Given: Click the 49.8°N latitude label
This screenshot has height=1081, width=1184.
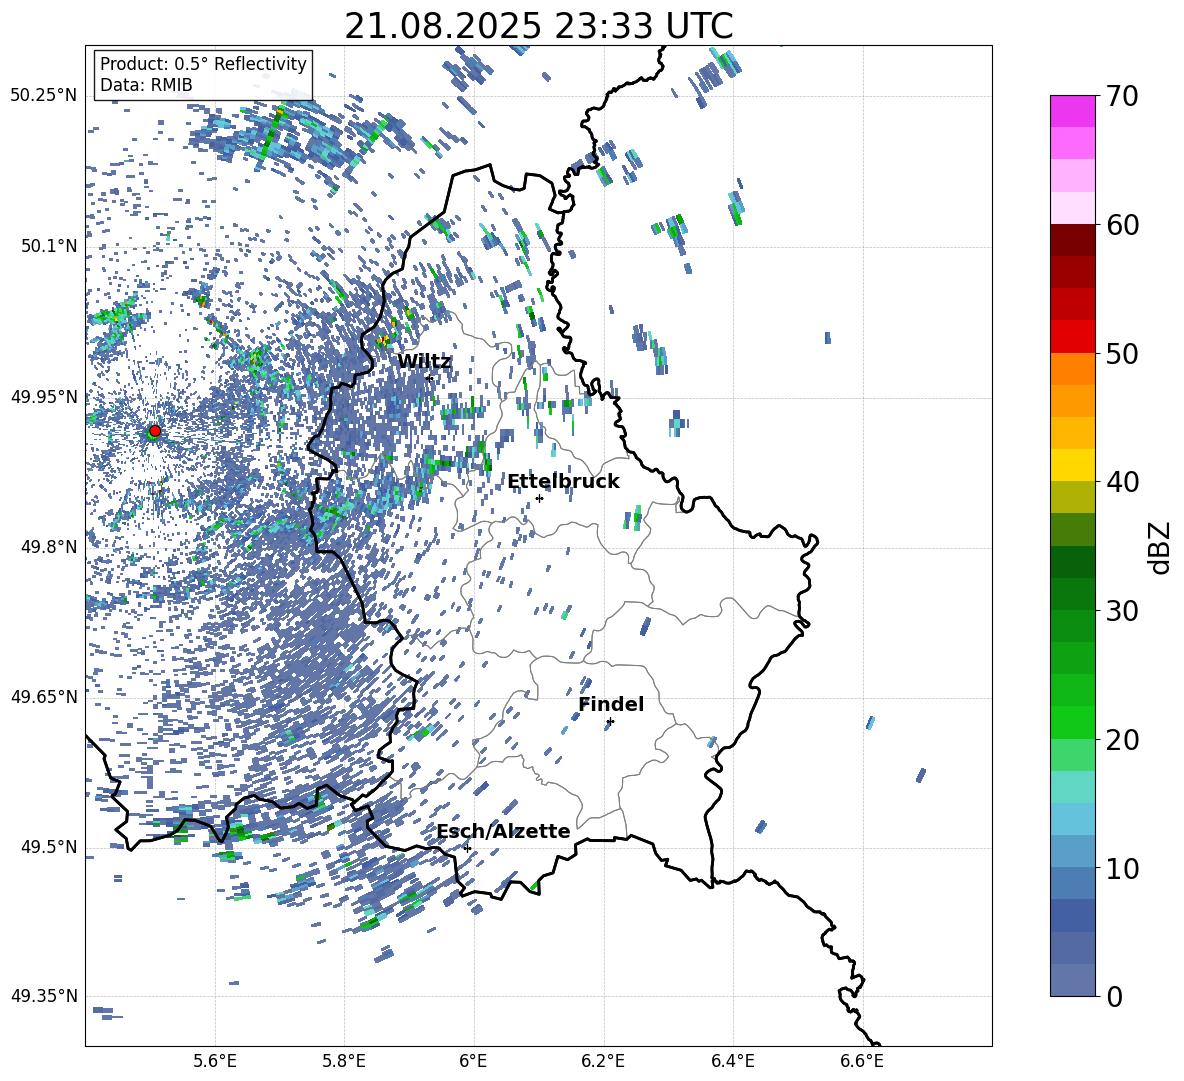Looking at the screenshot, I should (48, 547).
